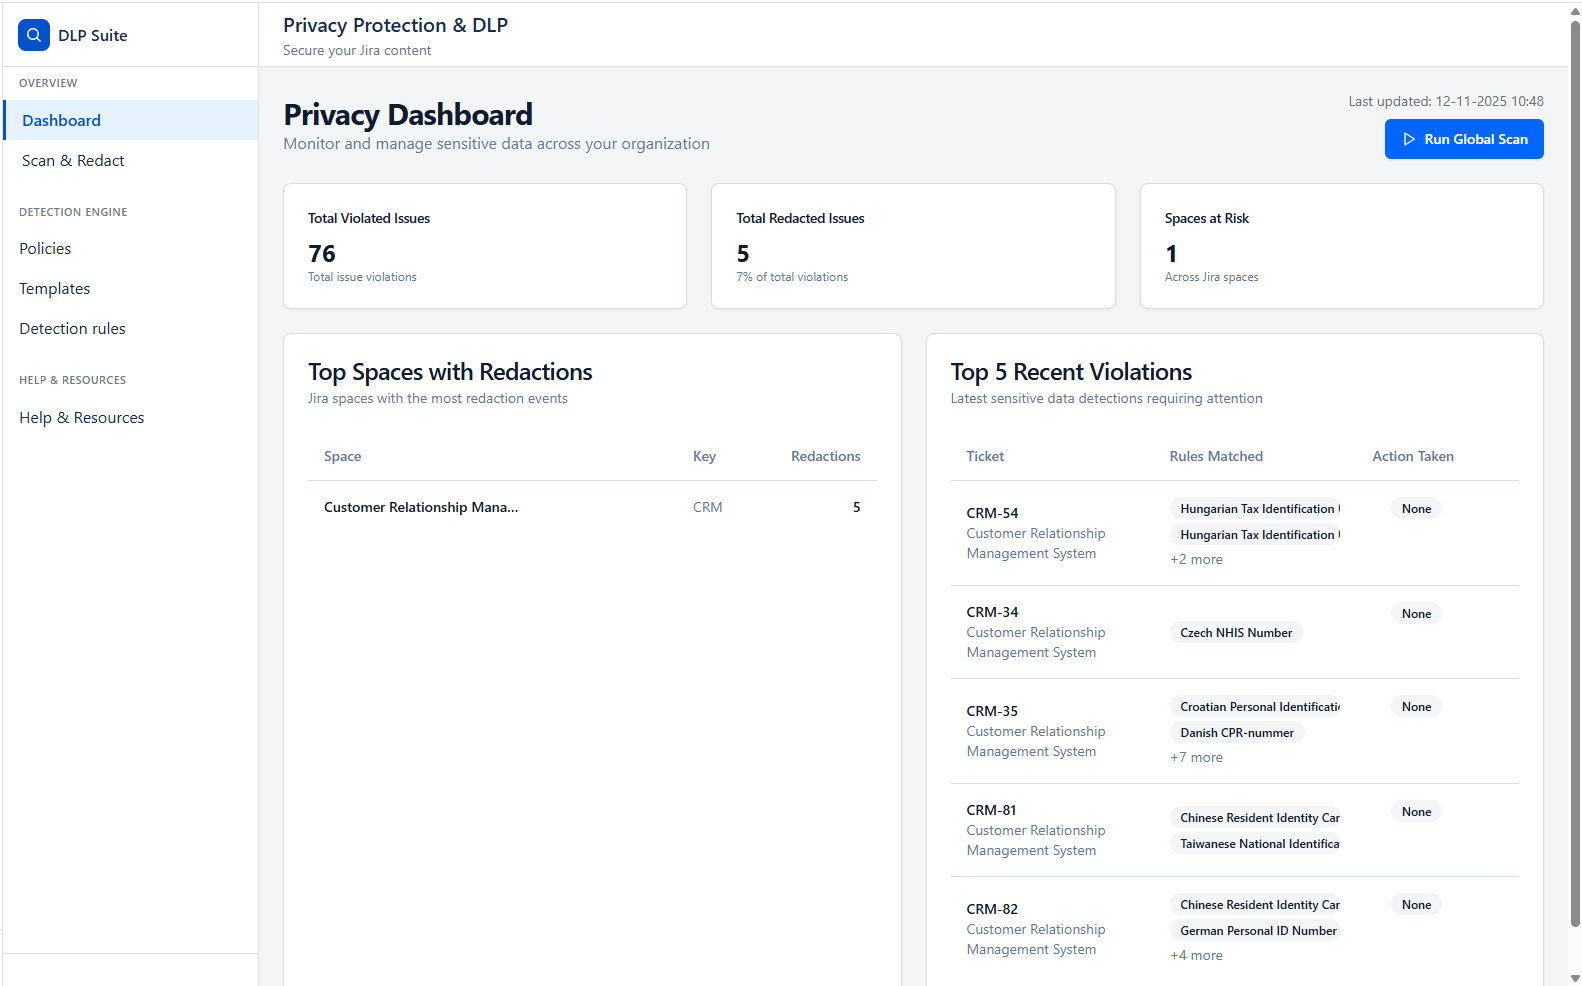Screen dimensions: 1582x986
Task: Open the CRM key link in the spaces table
Action: (707, 507)
